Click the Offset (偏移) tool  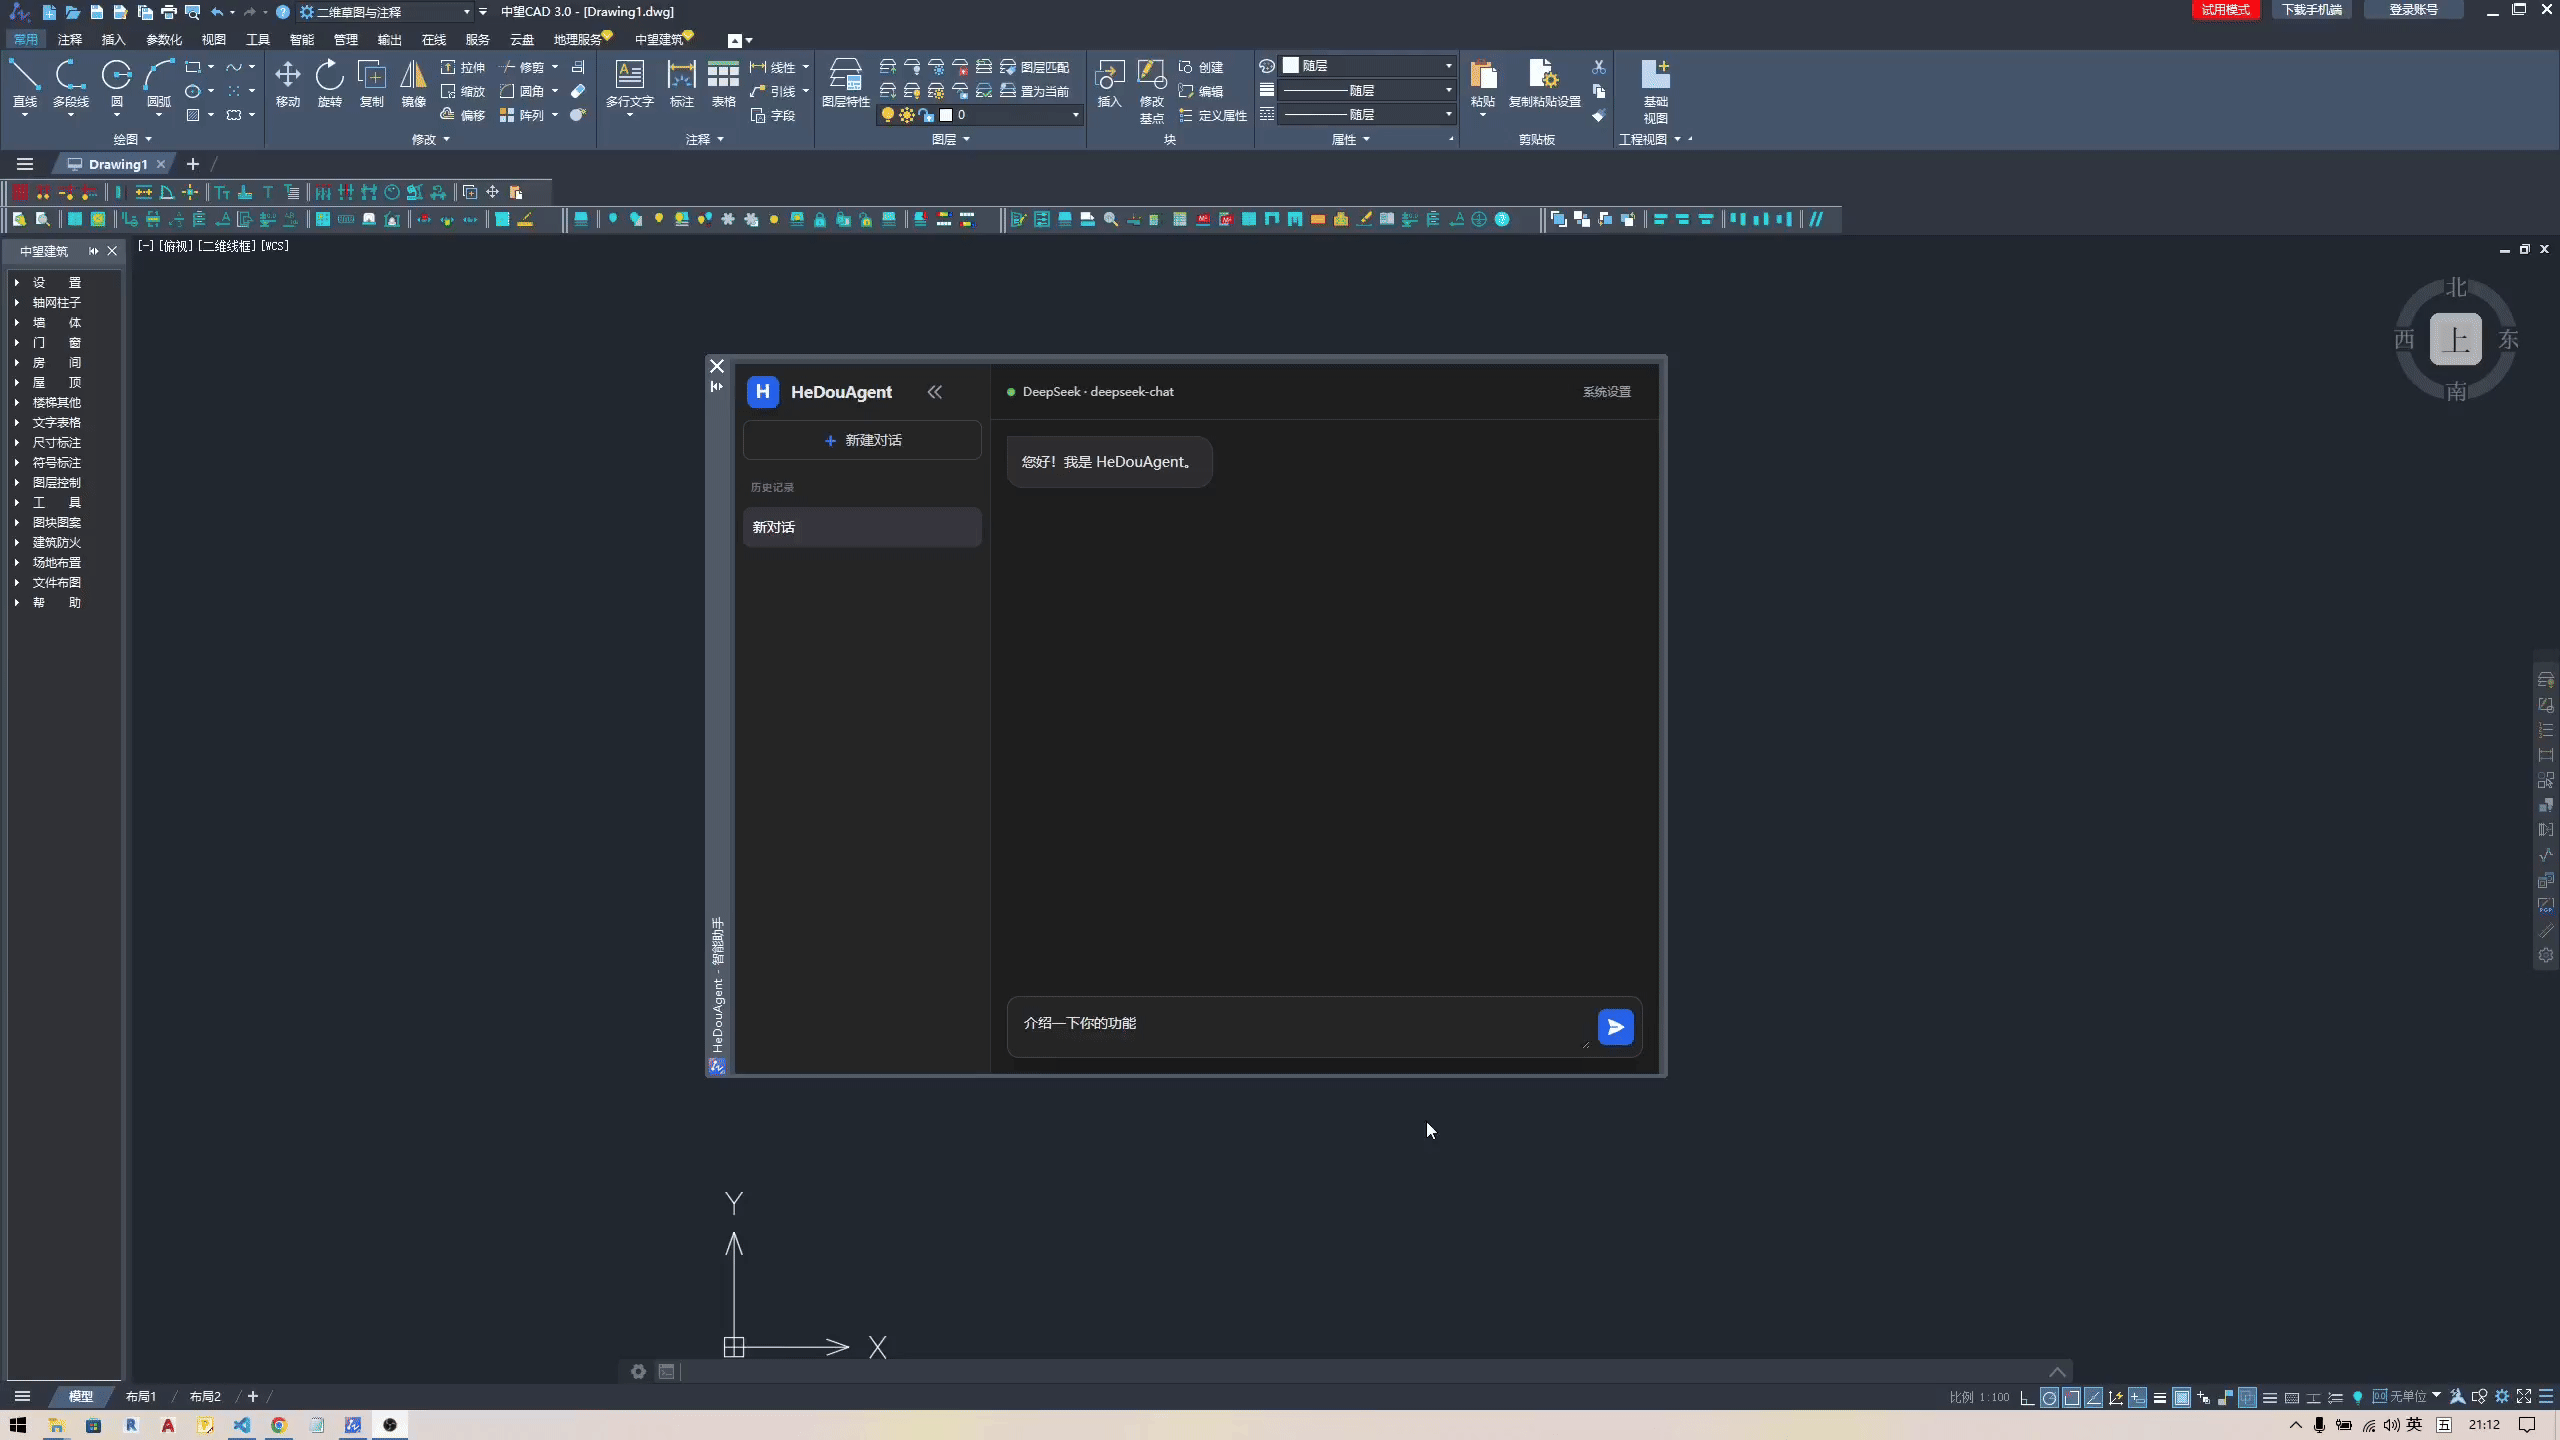(x=463, y=115)
